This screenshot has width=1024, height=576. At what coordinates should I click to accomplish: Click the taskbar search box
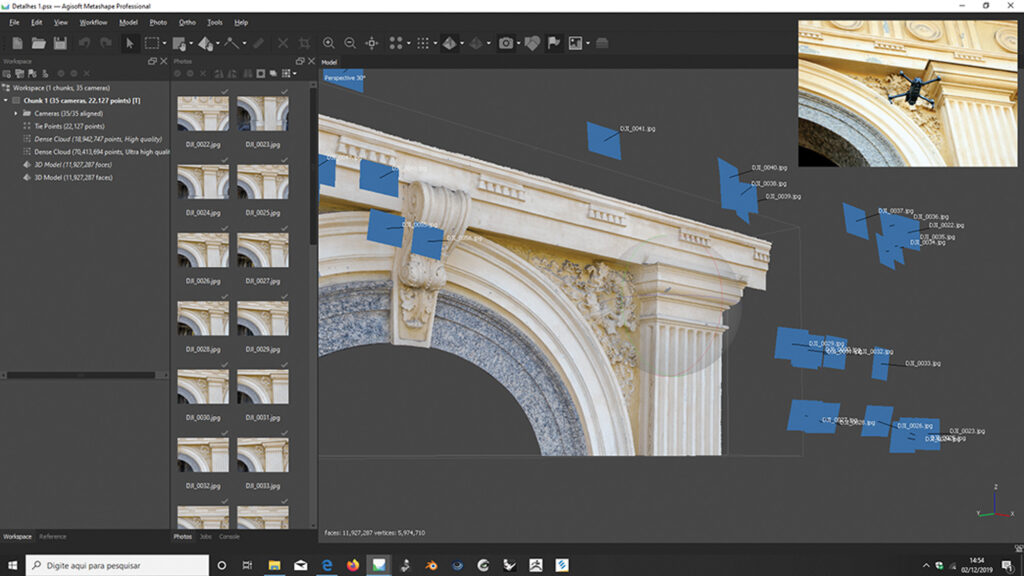coord(118,565)
